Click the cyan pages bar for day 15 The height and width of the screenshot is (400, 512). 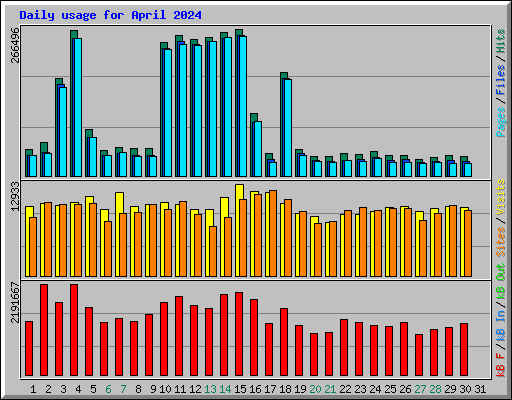tap(243, 106)
